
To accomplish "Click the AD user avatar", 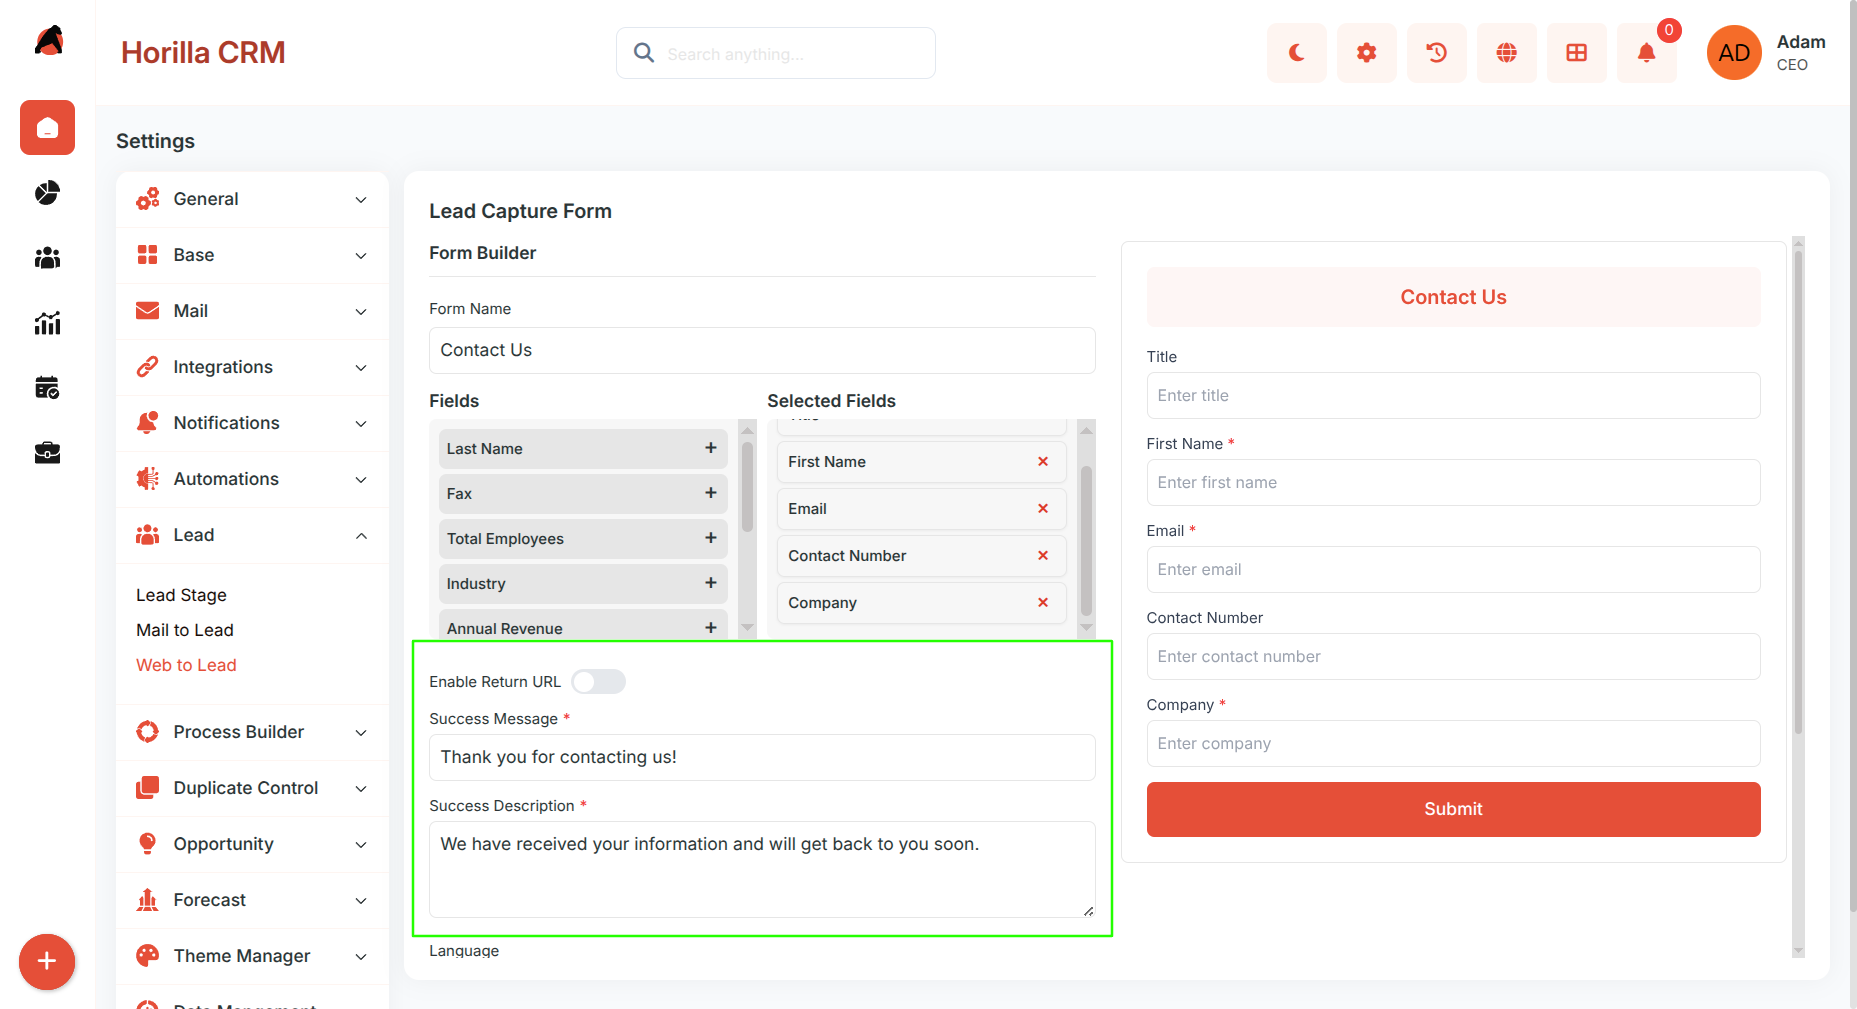I will click(1734, 53).
